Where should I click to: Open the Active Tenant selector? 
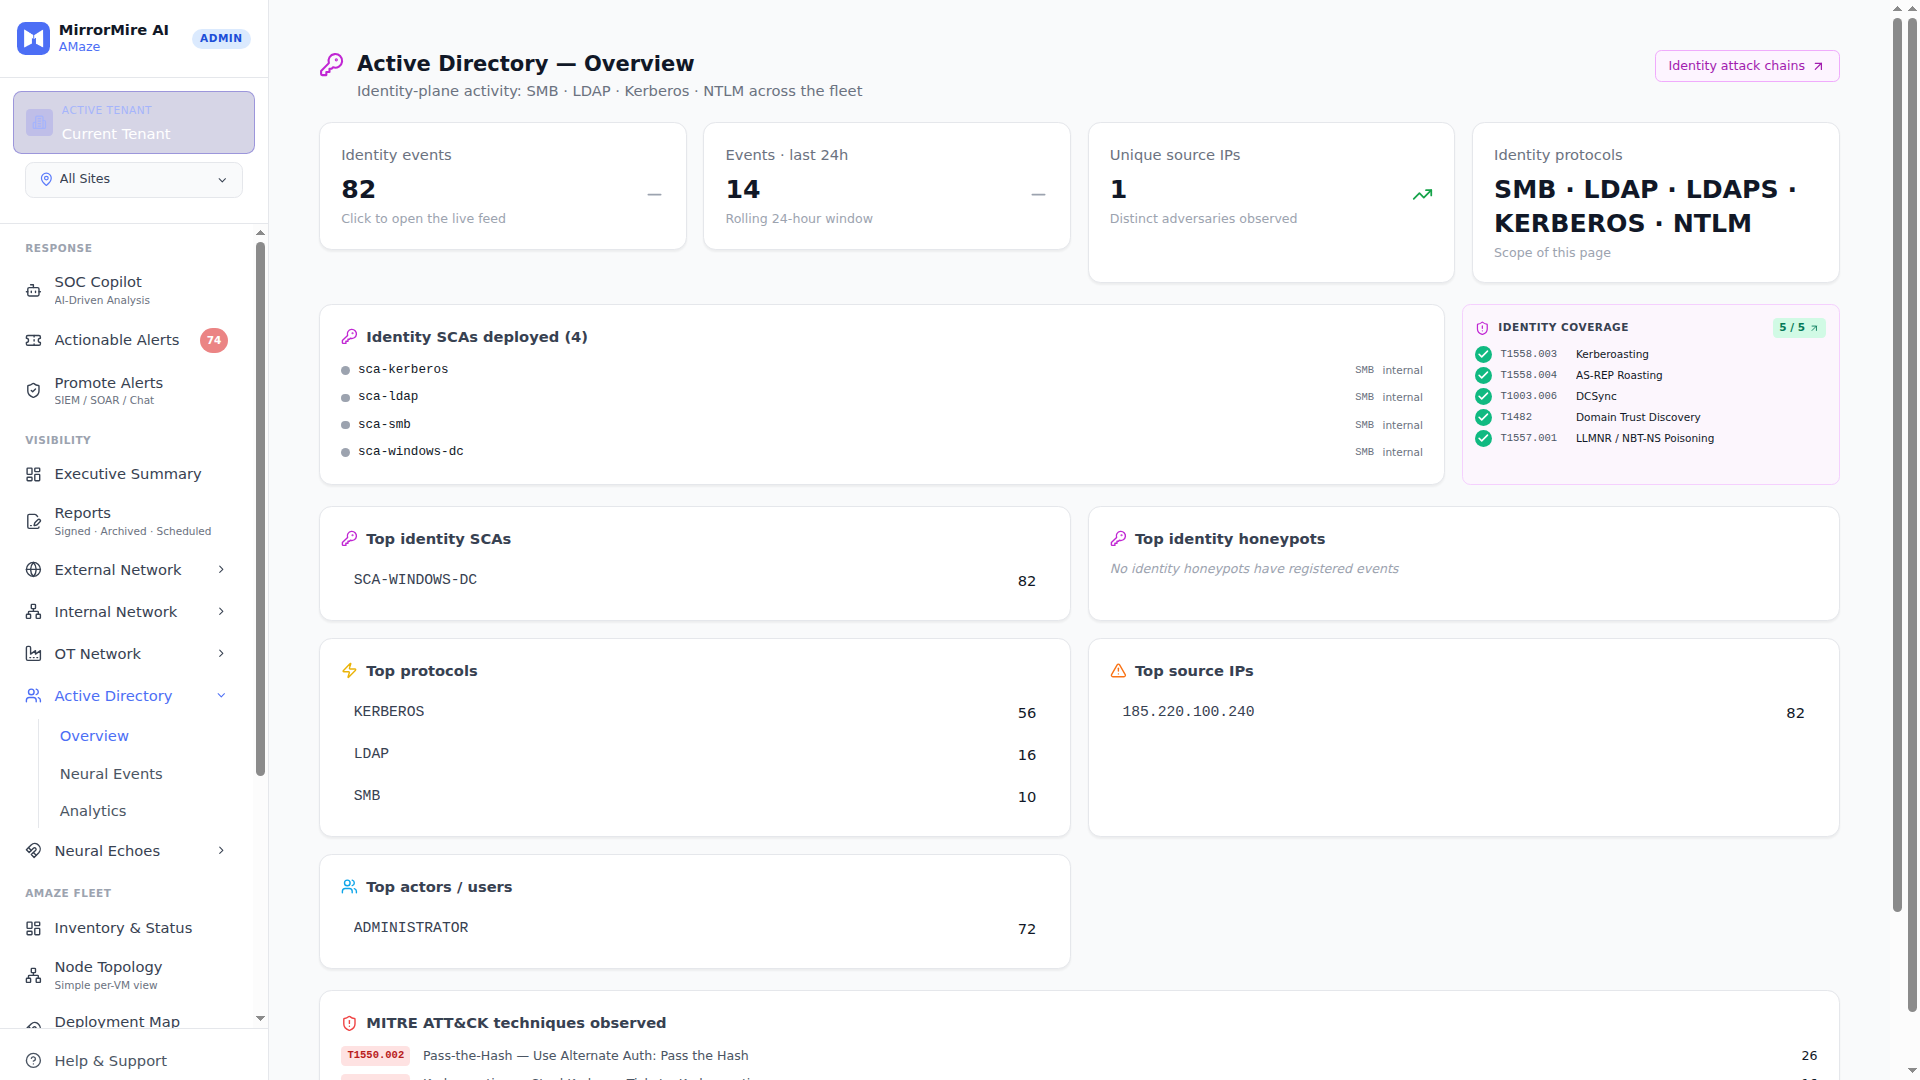[x=134, y=123]
